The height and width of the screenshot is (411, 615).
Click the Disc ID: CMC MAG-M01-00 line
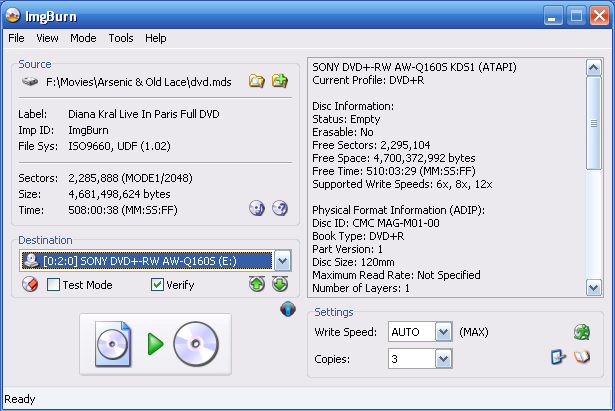click(x=376, y=223)
